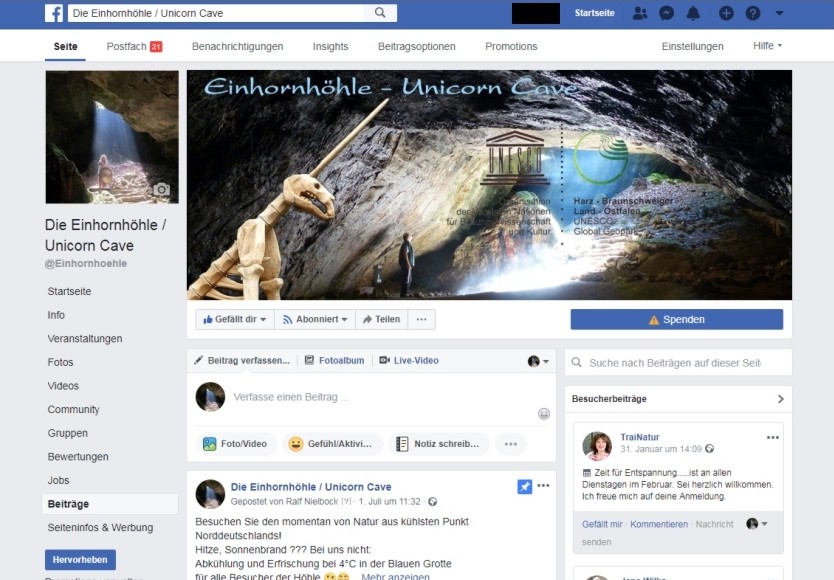
Task: Click the Facebook logo icon
Action: click(54, 13)
